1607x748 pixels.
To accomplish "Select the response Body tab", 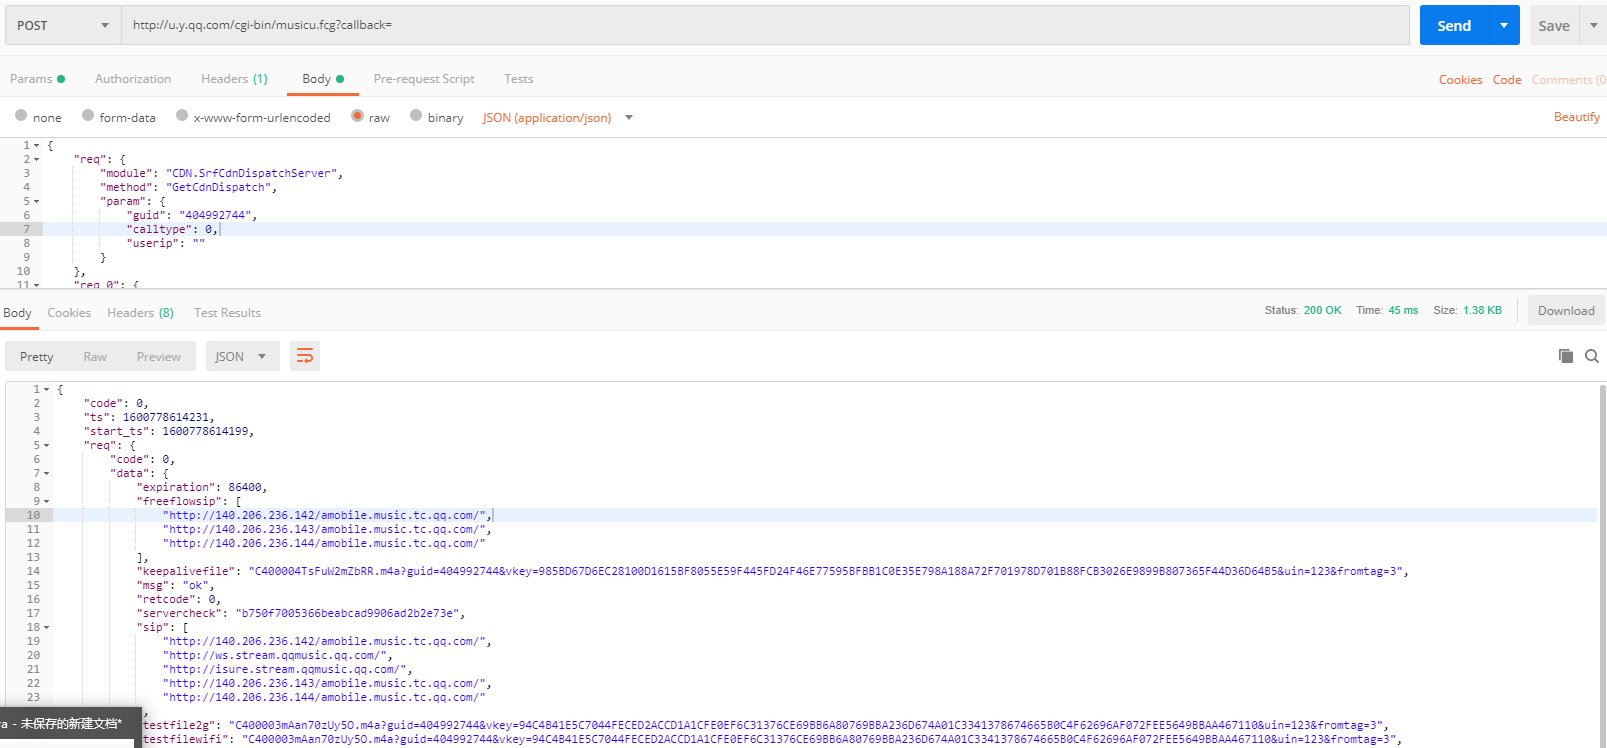I will coord(17,312).
